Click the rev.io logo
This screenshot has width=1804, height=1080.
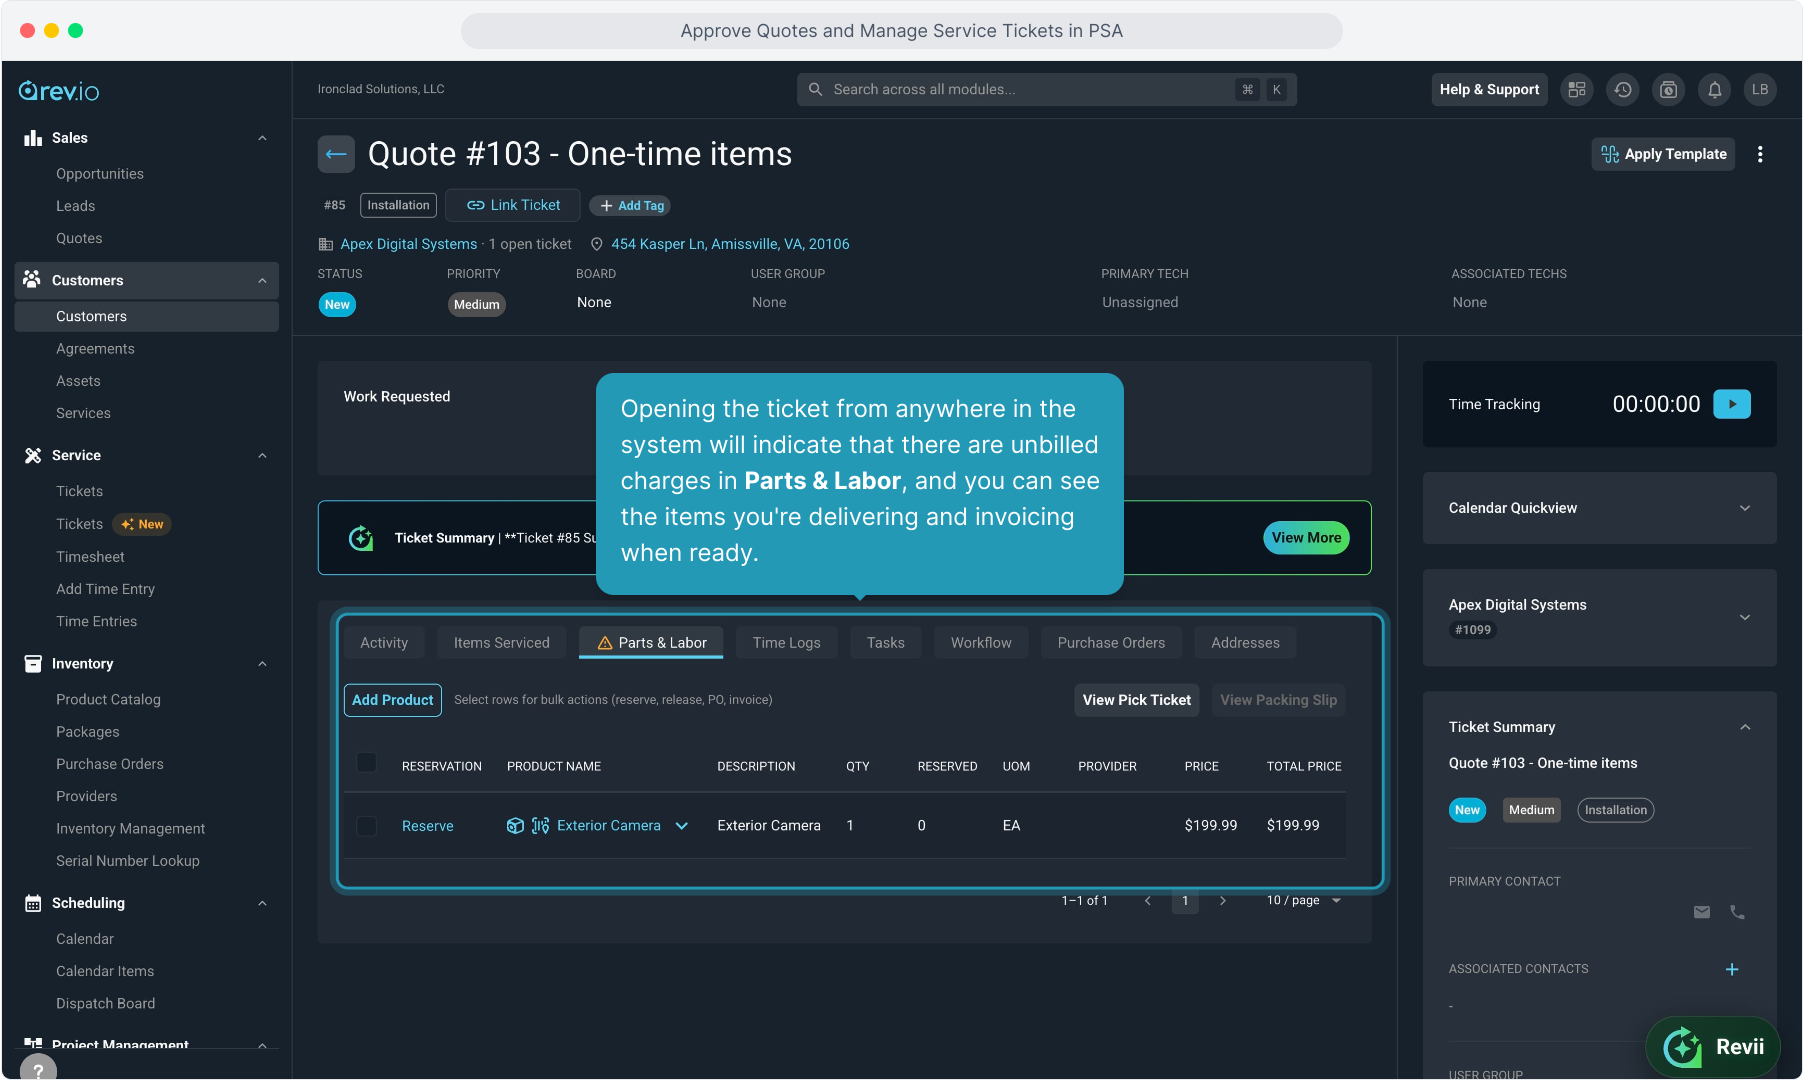tap(59, 91)
